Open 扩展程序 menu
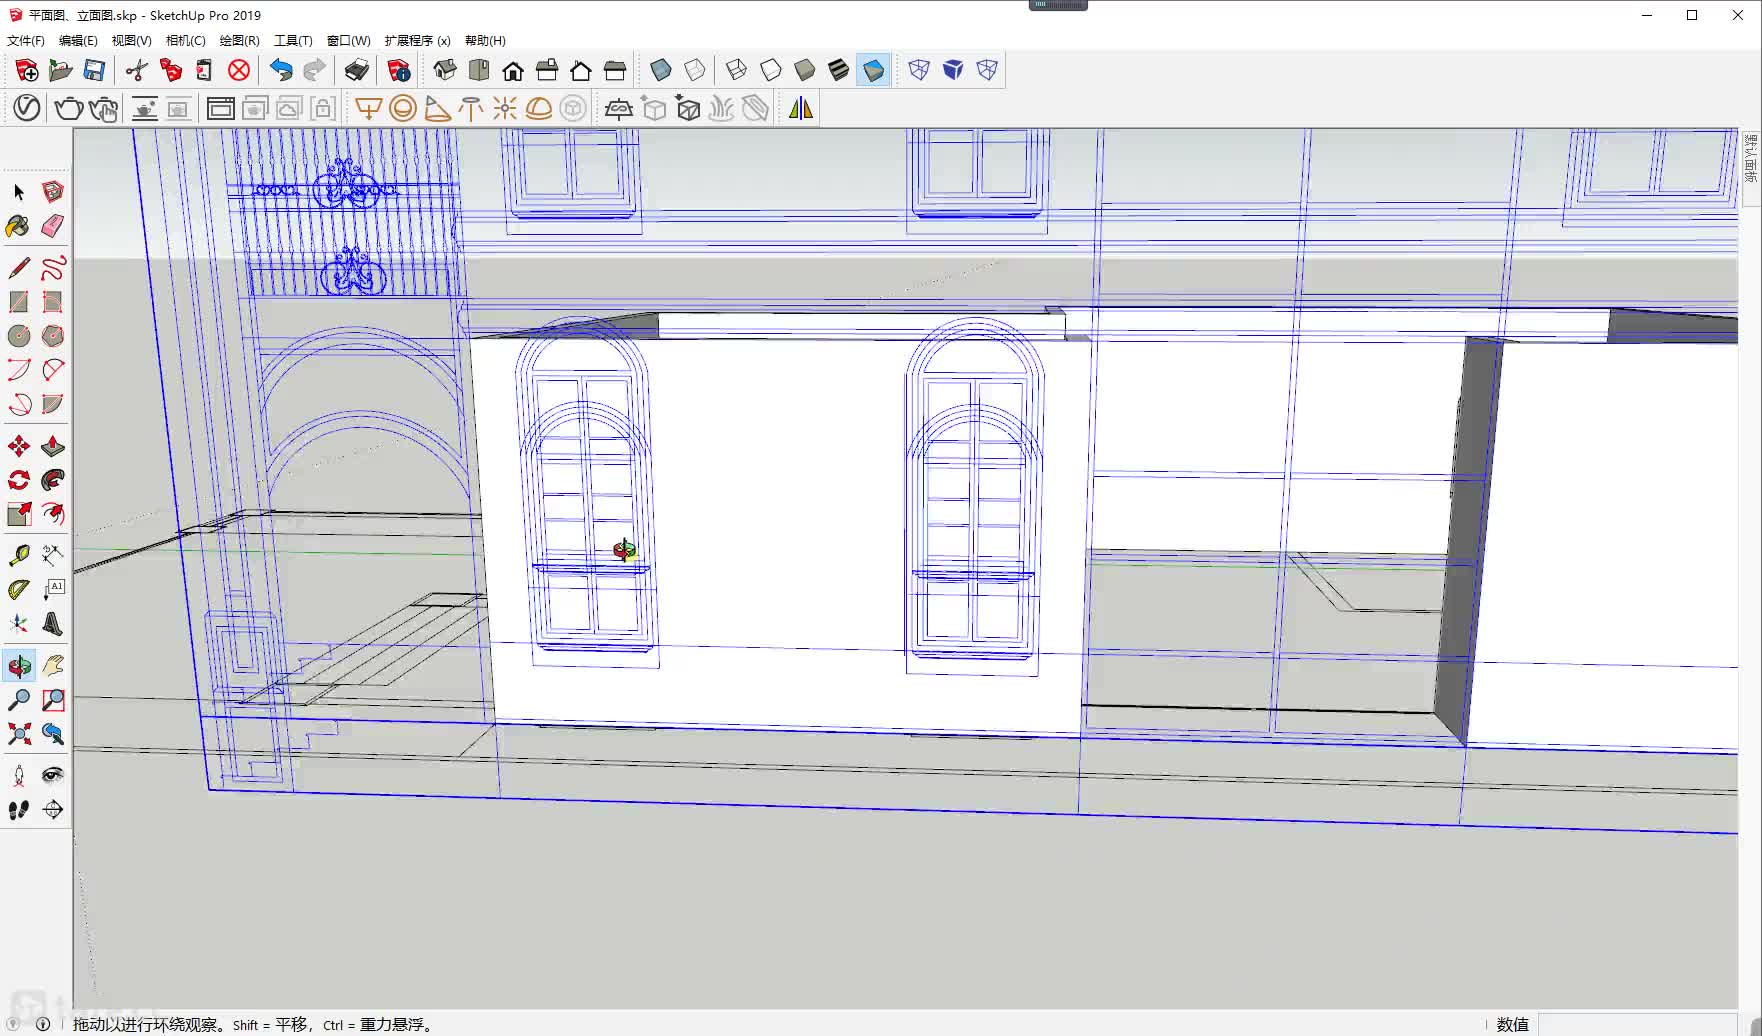This screenshot has width=1762, height=1036. tap(417, 40)
